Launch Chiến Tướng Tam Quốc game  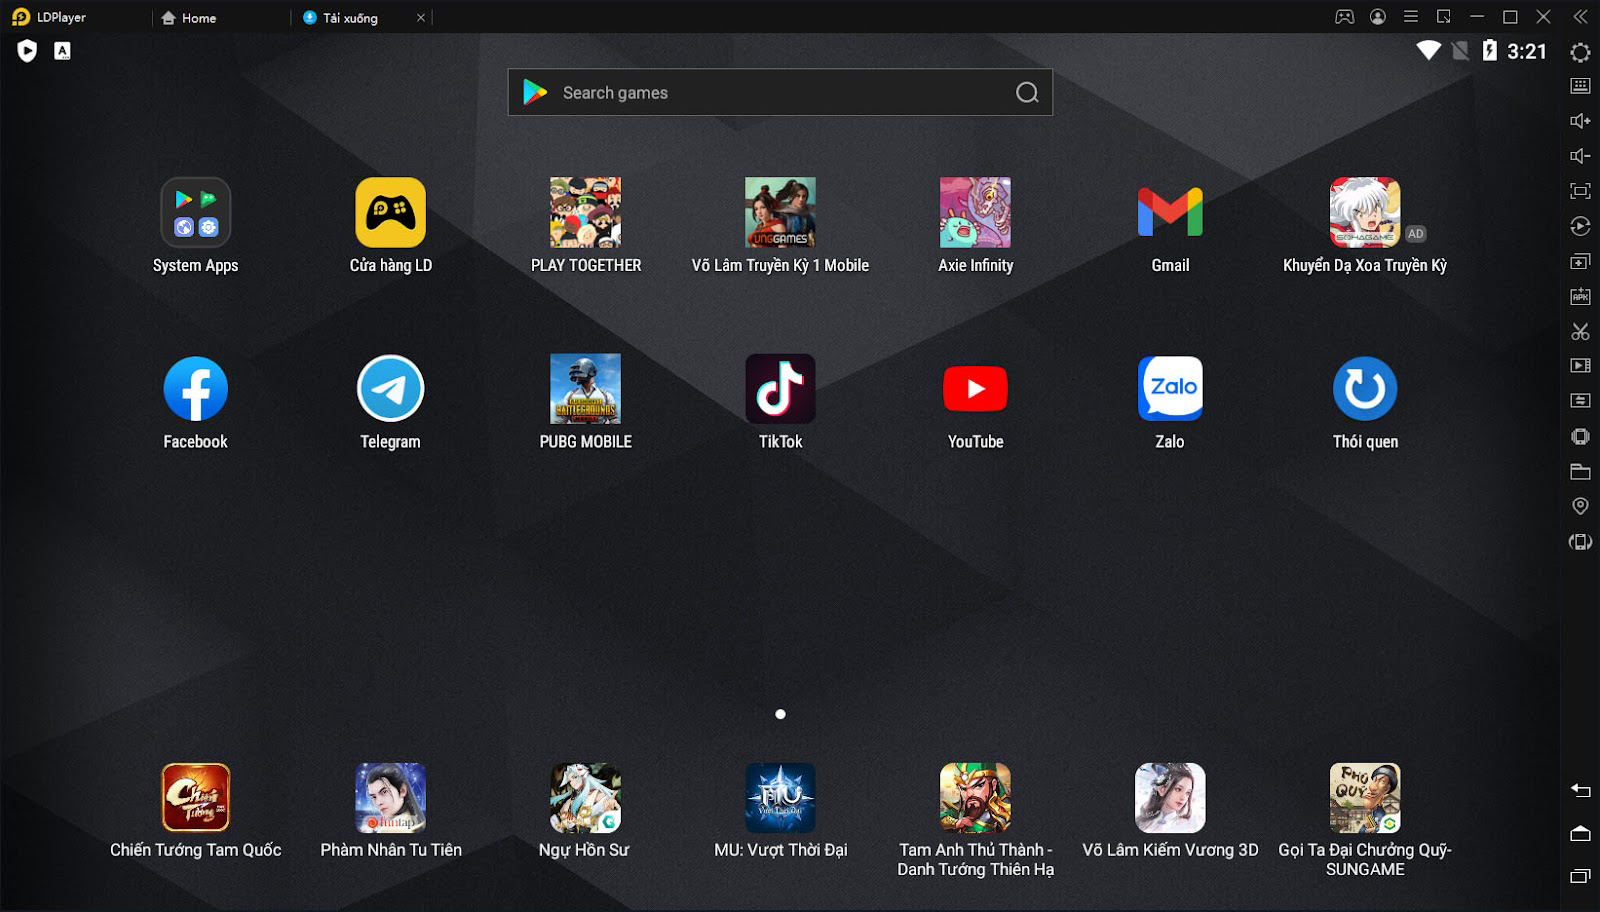(195, 798)
